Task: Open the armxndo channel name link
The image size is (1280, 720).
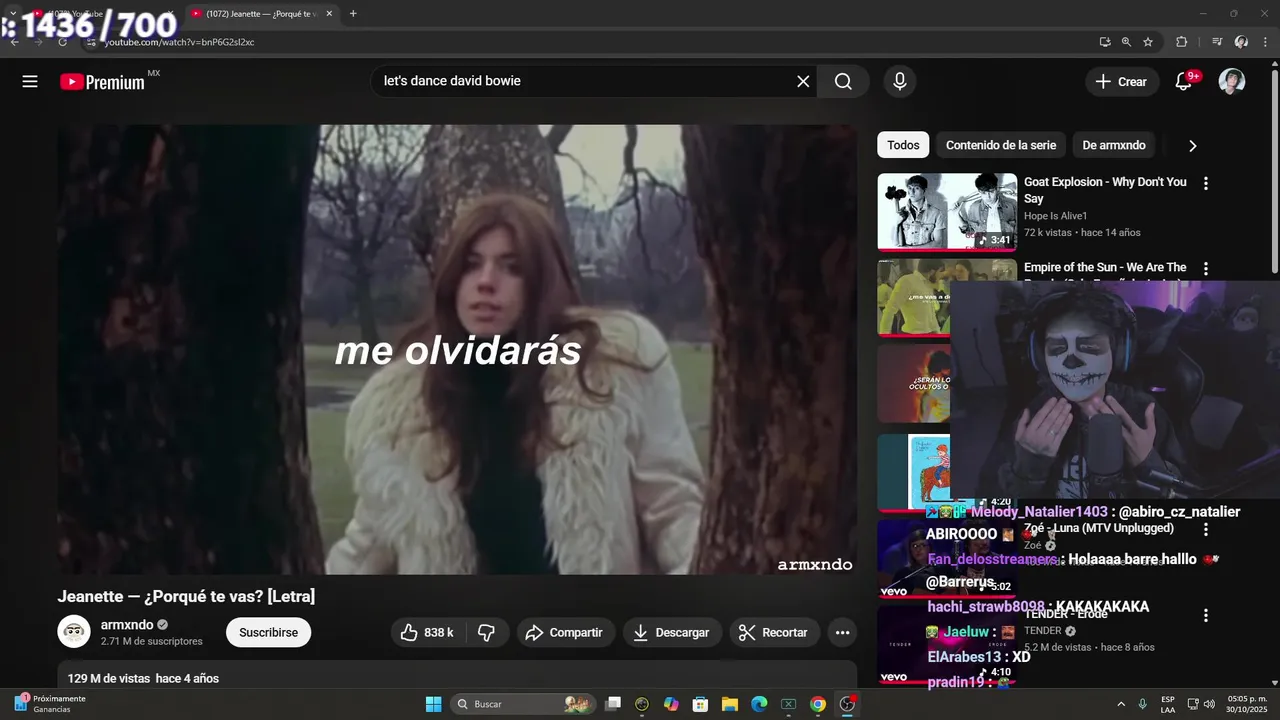Action: pyautogui.click(x=127, y=625)
